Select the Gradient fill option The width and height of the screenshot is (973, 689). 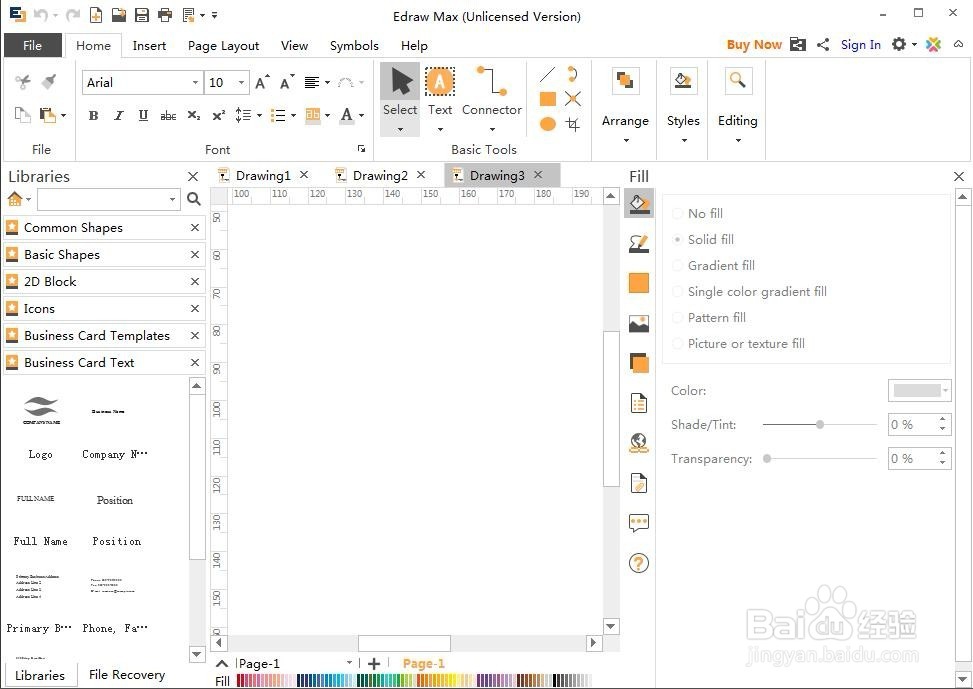point(714,266)
